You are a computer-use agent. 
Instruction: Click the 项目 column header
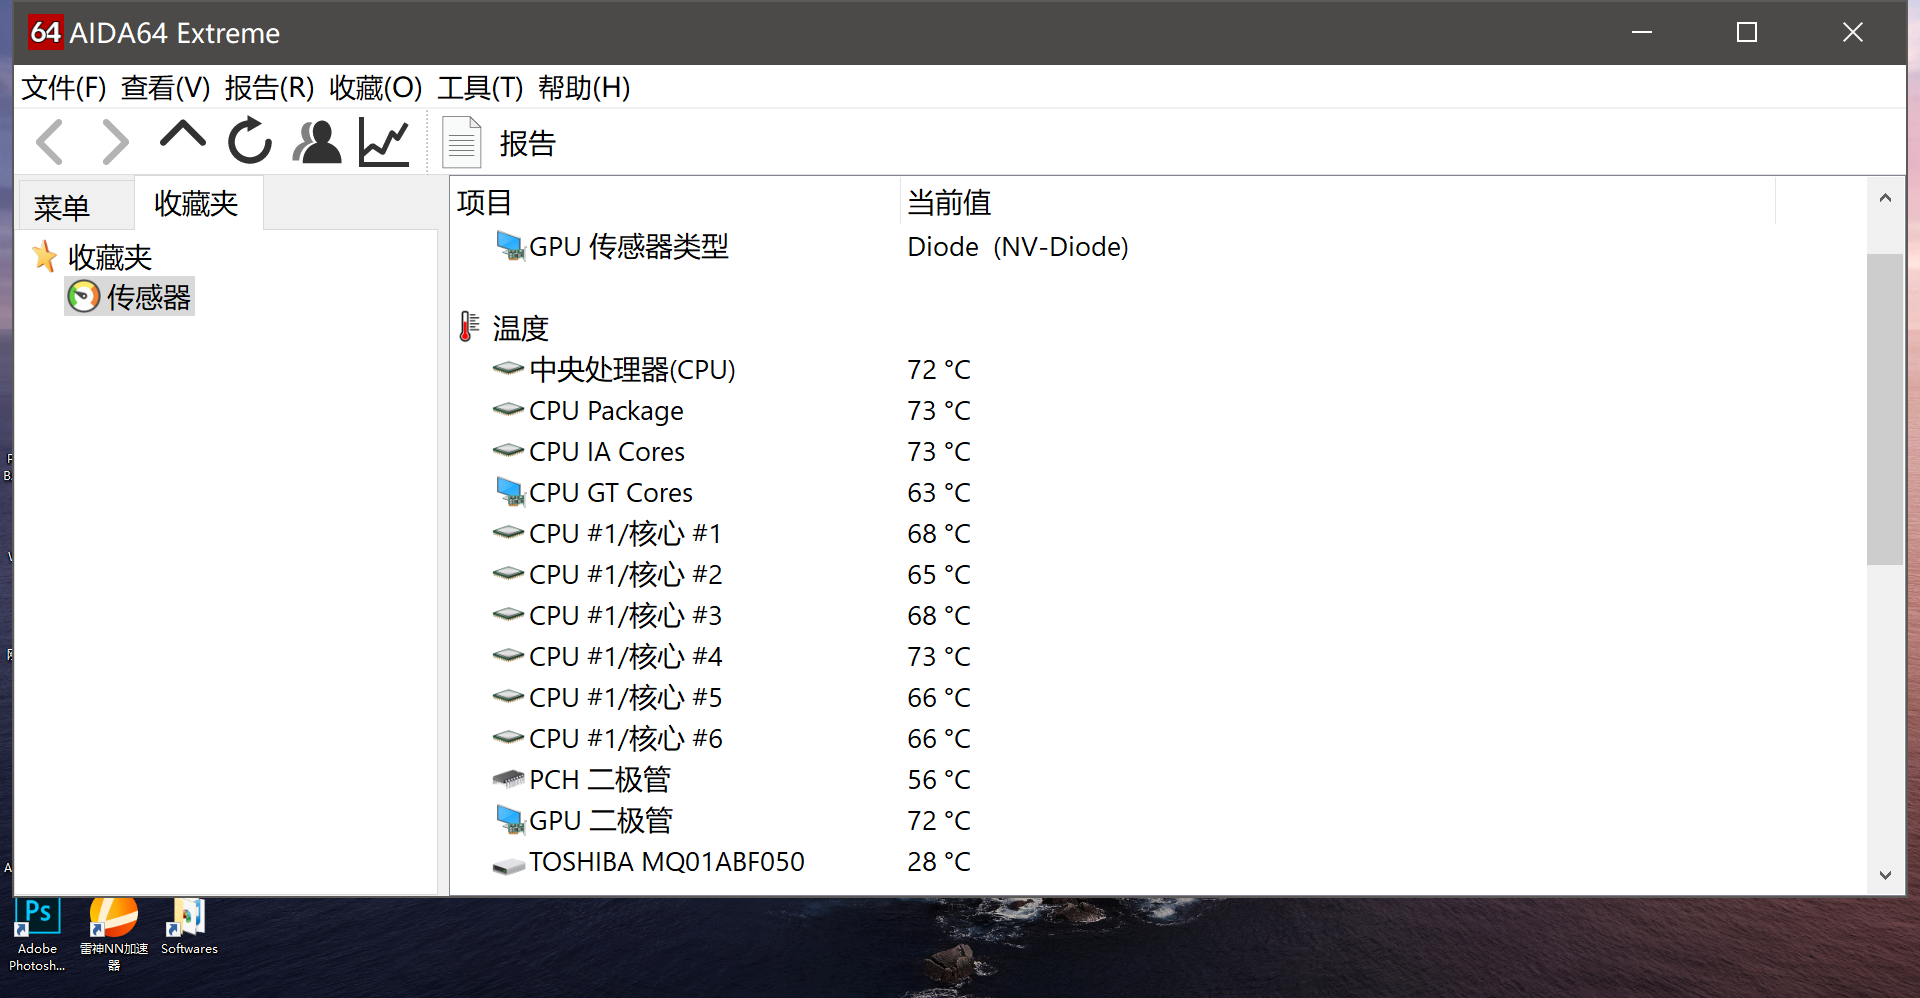pos(676,202)
